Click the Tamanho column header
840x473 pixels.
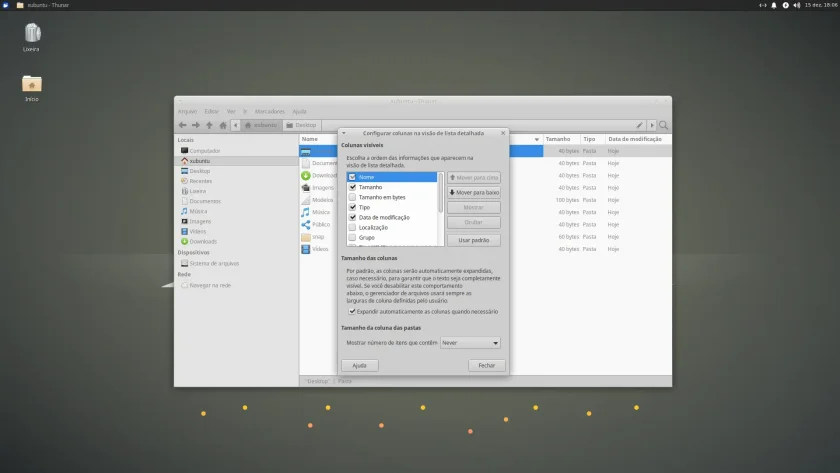tap(562, 139)
